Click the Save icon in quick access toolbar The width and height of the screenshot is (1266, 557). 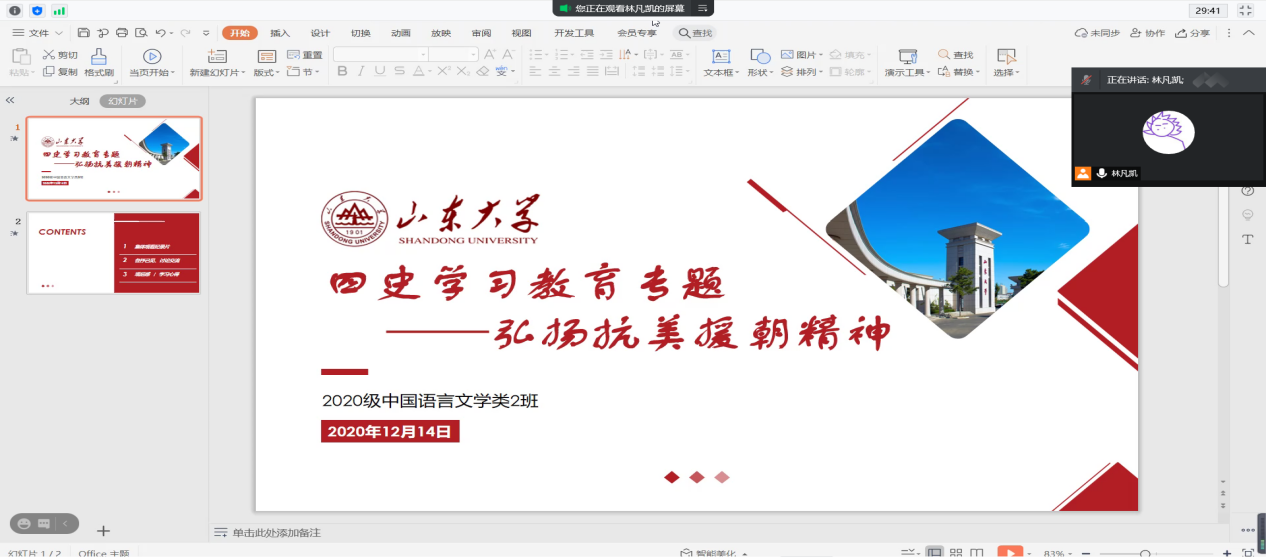84,33
